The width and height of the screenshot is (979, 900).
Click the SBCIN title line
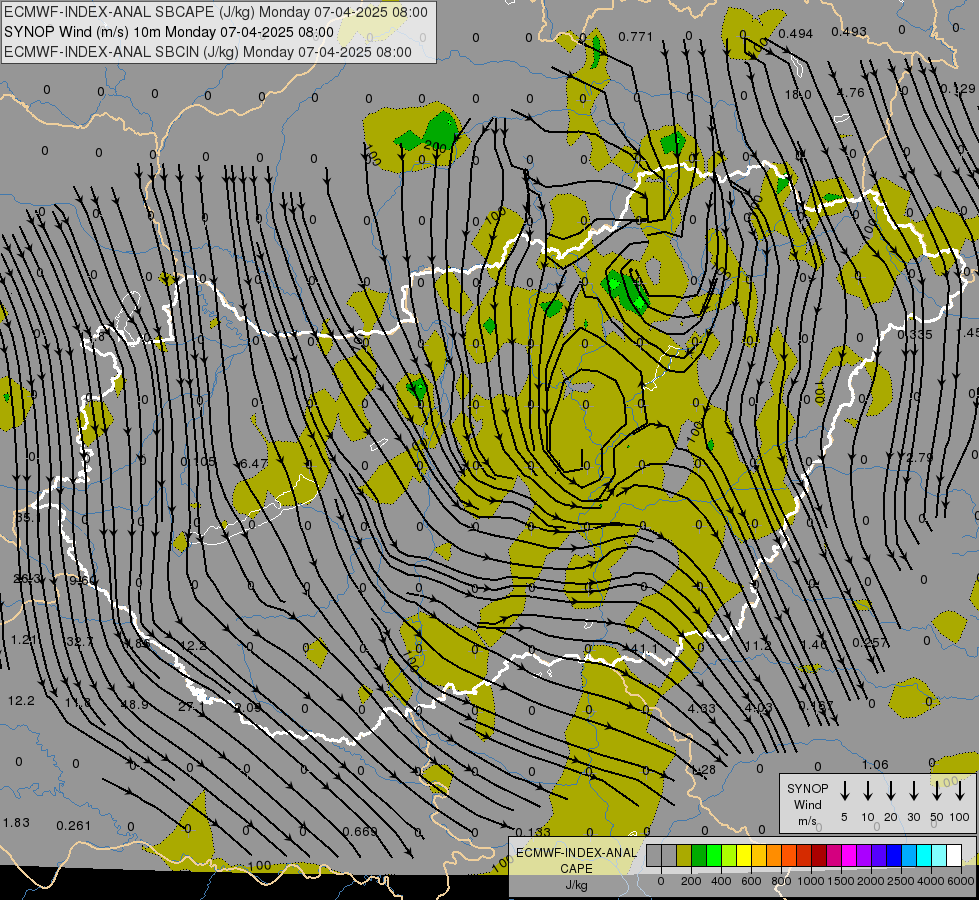tap(208, 52)
